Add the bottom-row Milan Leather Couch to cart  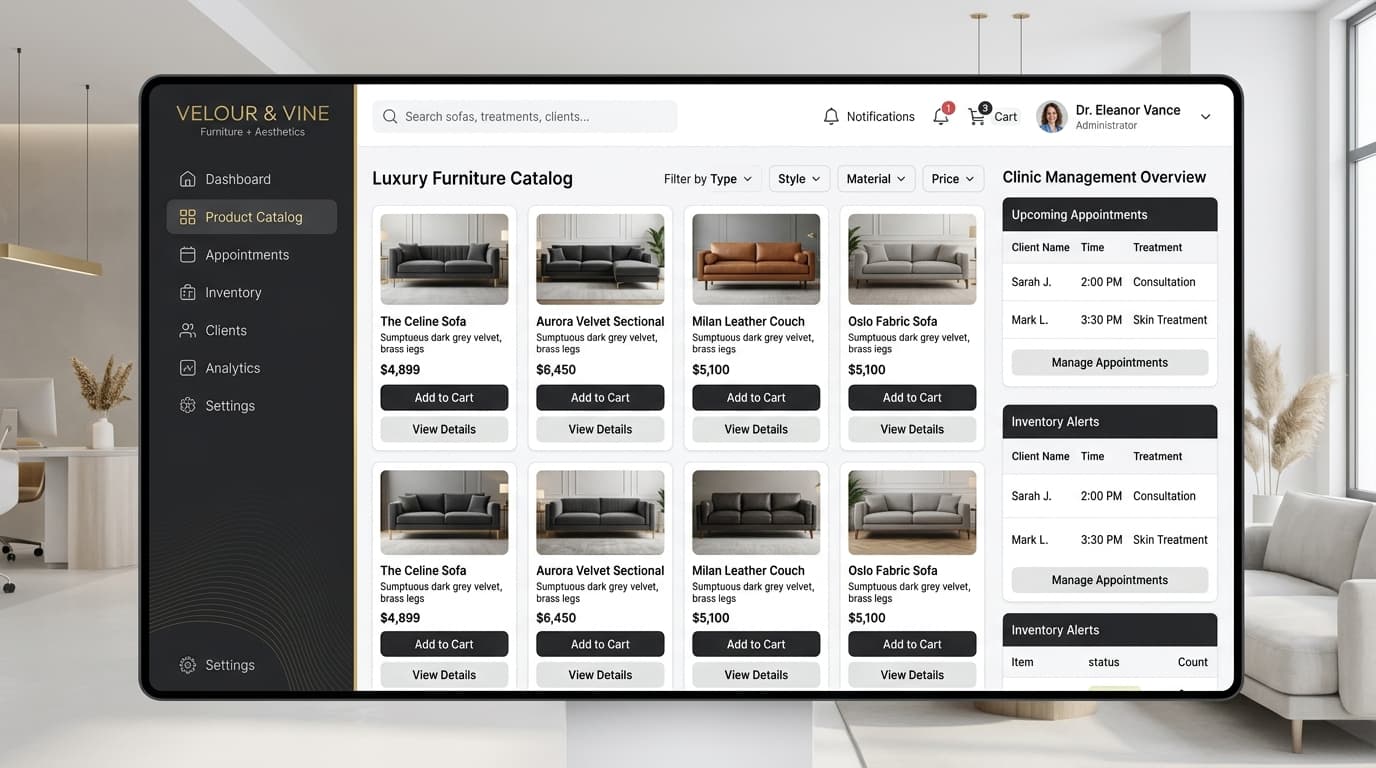756,644
